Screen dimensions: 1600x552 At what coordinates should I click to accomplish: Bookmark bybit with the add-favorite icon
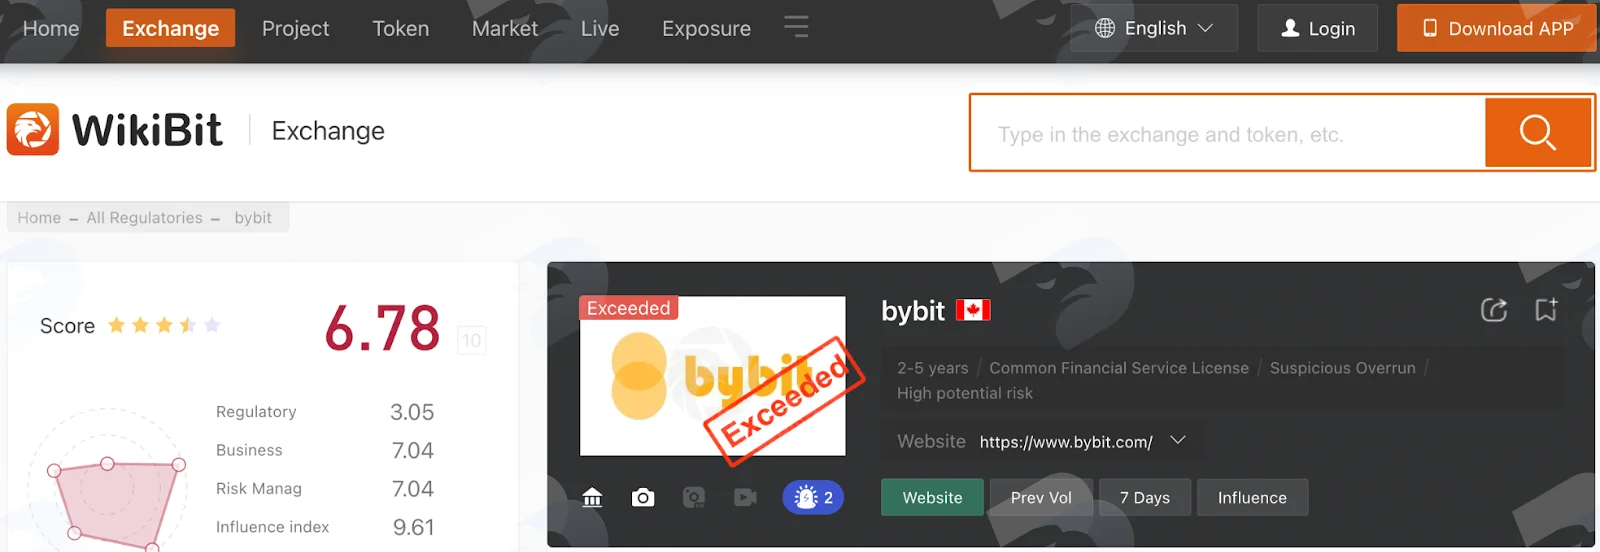pos(1546,310)
